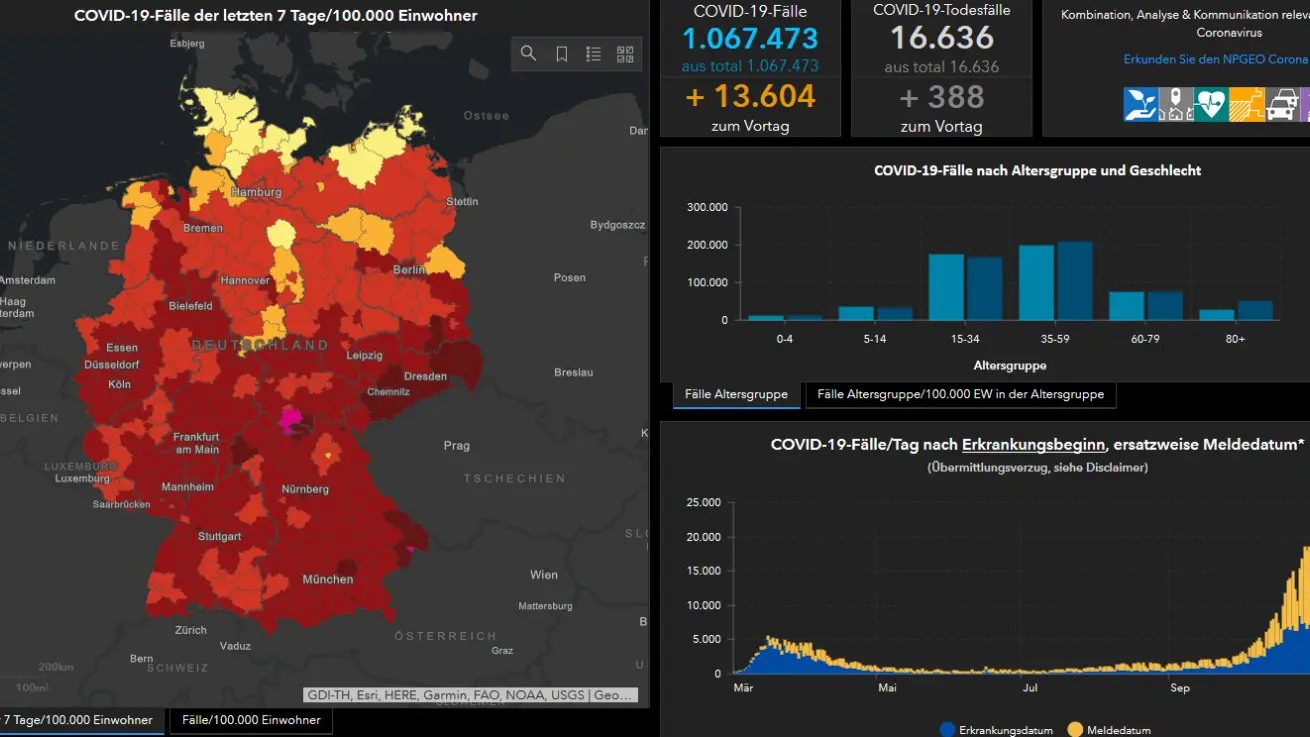
Task: Open Fälle Altersgruppe/100.000 EW tab
Action: coord(960,395)
